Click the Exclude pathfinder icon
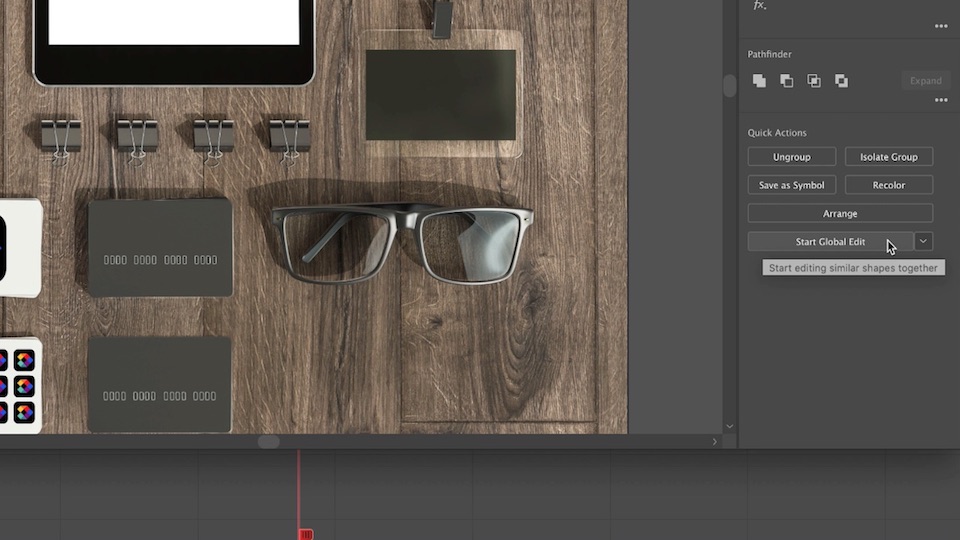This screenshot has height=540, width=960. (x=841, y=81)
